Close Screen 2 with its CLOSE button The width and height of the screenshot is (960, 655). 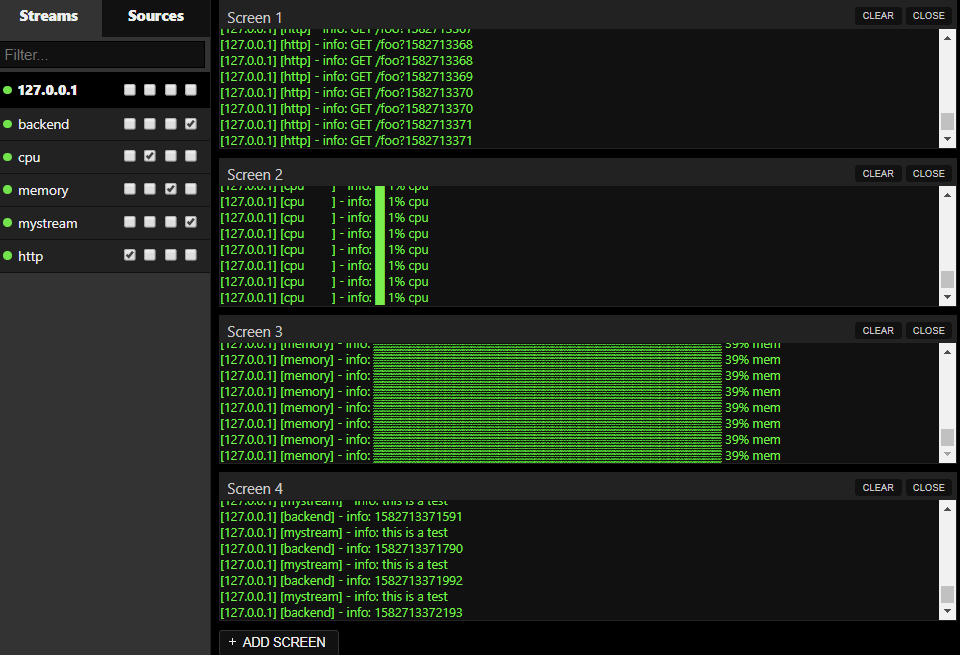point(928,173)
